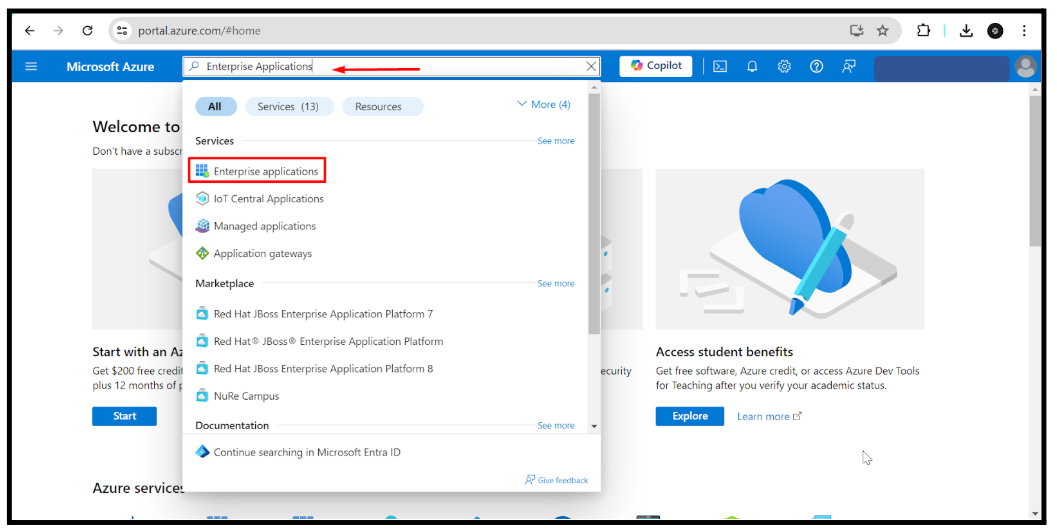Click the Microsoft Azure home title
The image size is (1057, 532).
(x=110, y=67)
